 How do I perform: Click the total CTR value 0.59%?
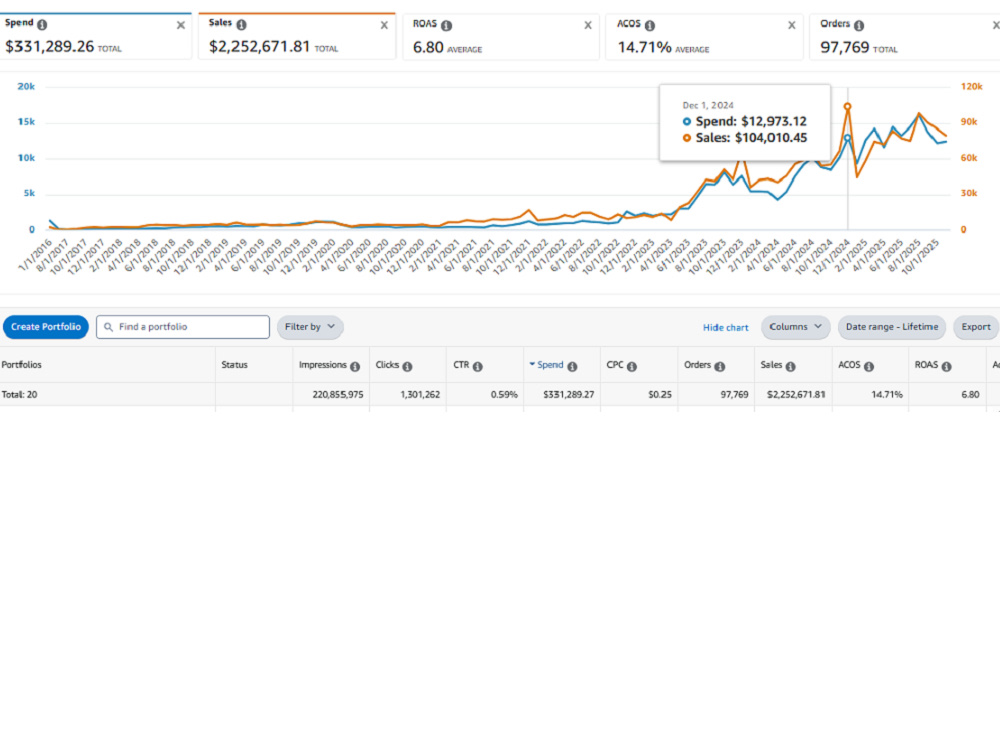tap(504, 395)
